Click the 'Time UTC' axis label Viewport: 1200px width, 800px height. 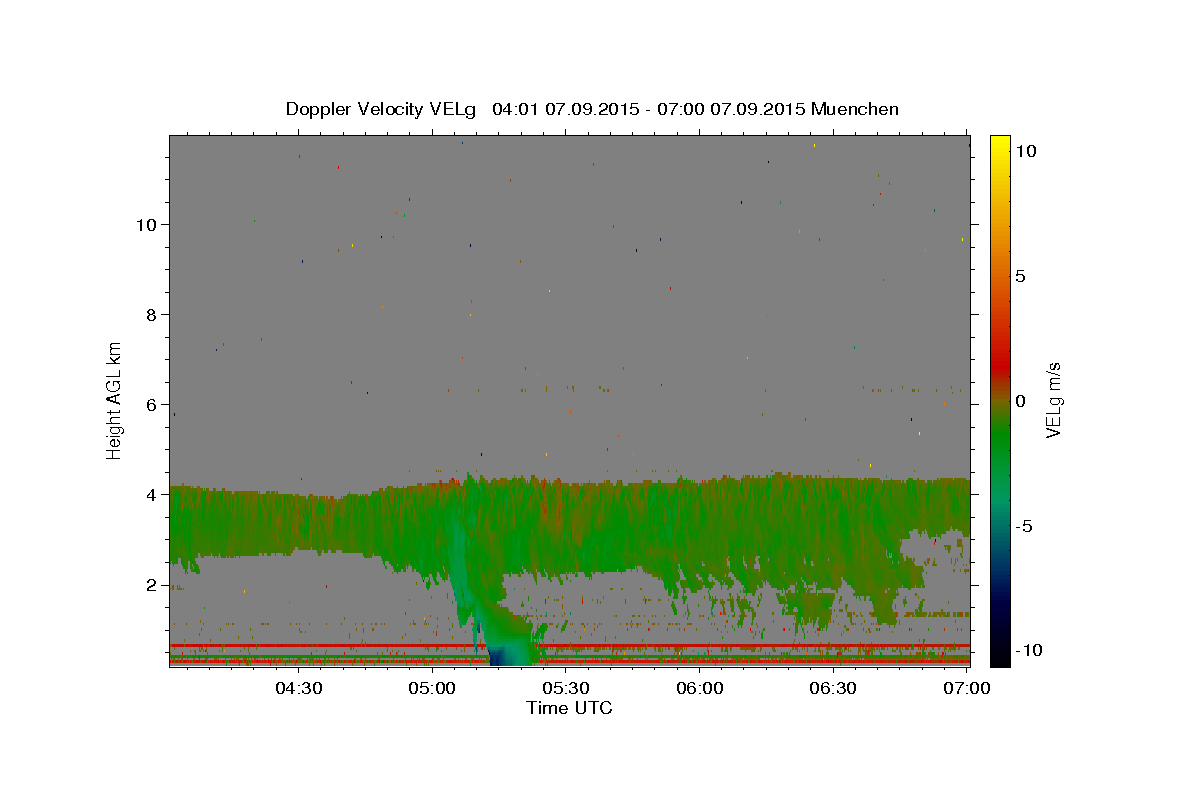pyautogui.click(x=569, y=708)
